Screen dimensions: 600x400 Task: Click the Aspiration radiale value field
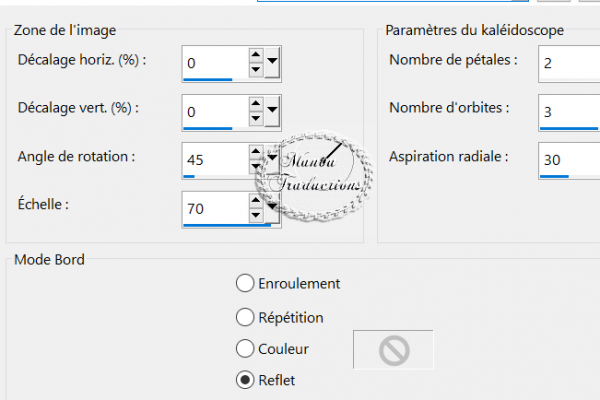569,160
